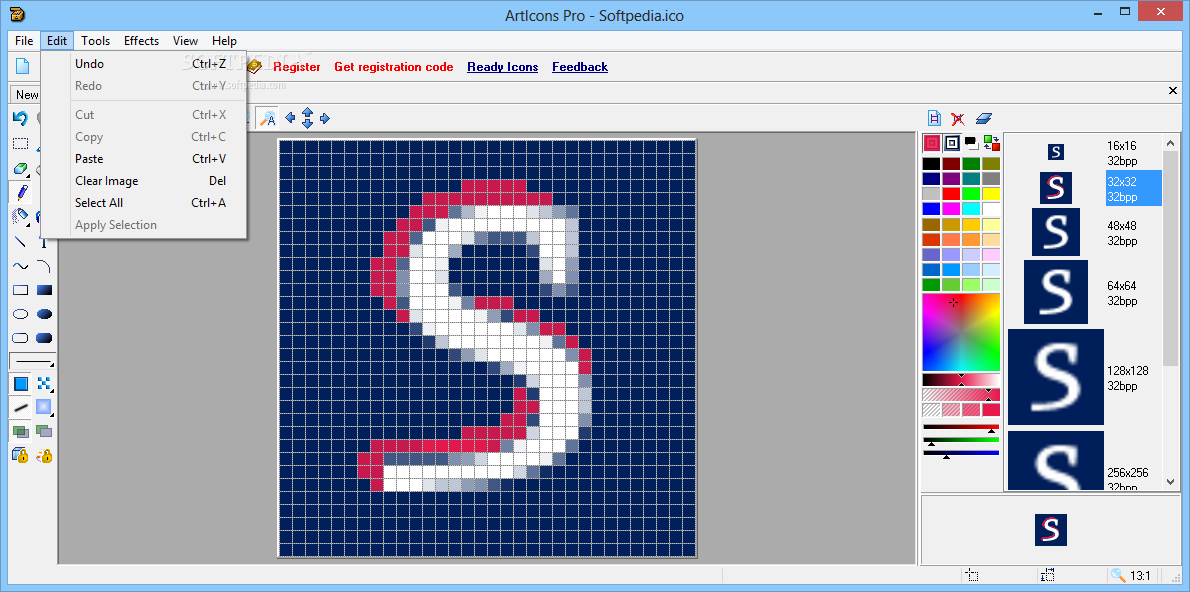Select the arc tool
Image resolution: width=1190 pixels, height=592 pixels.
tap(45, 266)
